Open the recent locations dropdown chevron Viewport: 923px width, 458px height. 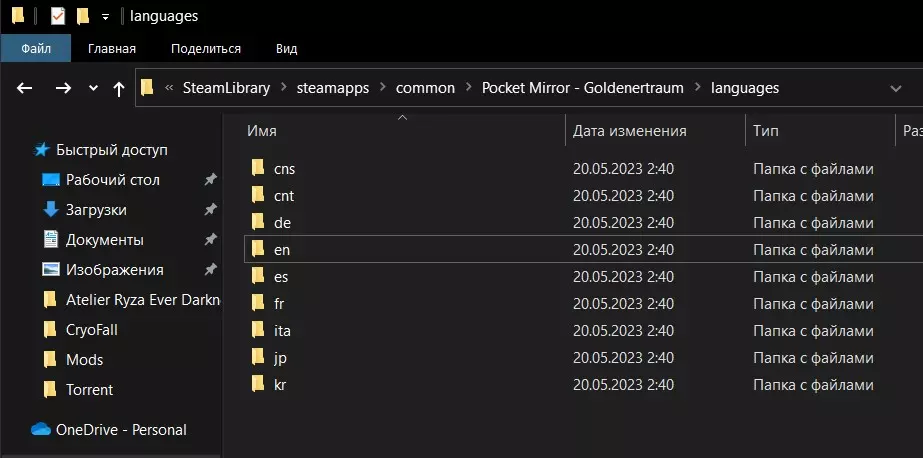93,88
